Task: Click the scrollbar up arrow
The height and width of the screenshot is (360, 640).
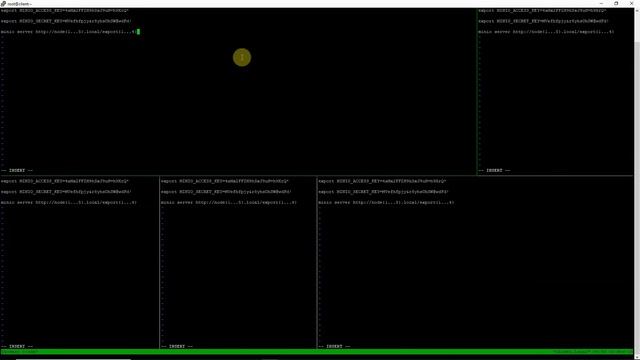Action: [x=637, y=10]
